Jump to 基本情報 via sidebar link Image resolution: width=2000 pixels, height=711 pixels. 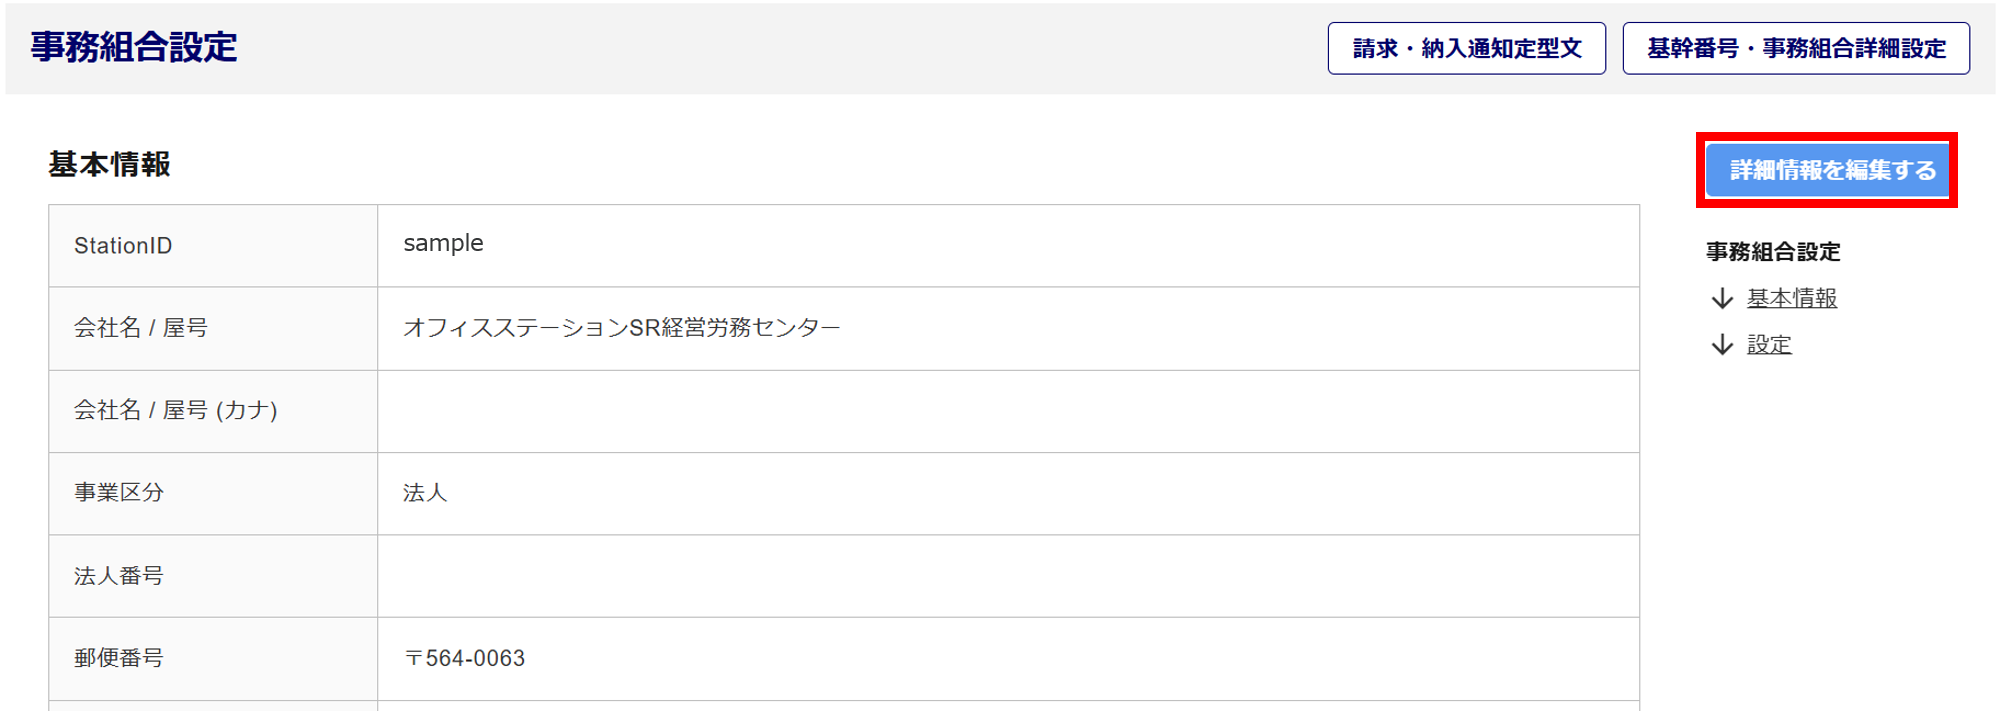1791,299
